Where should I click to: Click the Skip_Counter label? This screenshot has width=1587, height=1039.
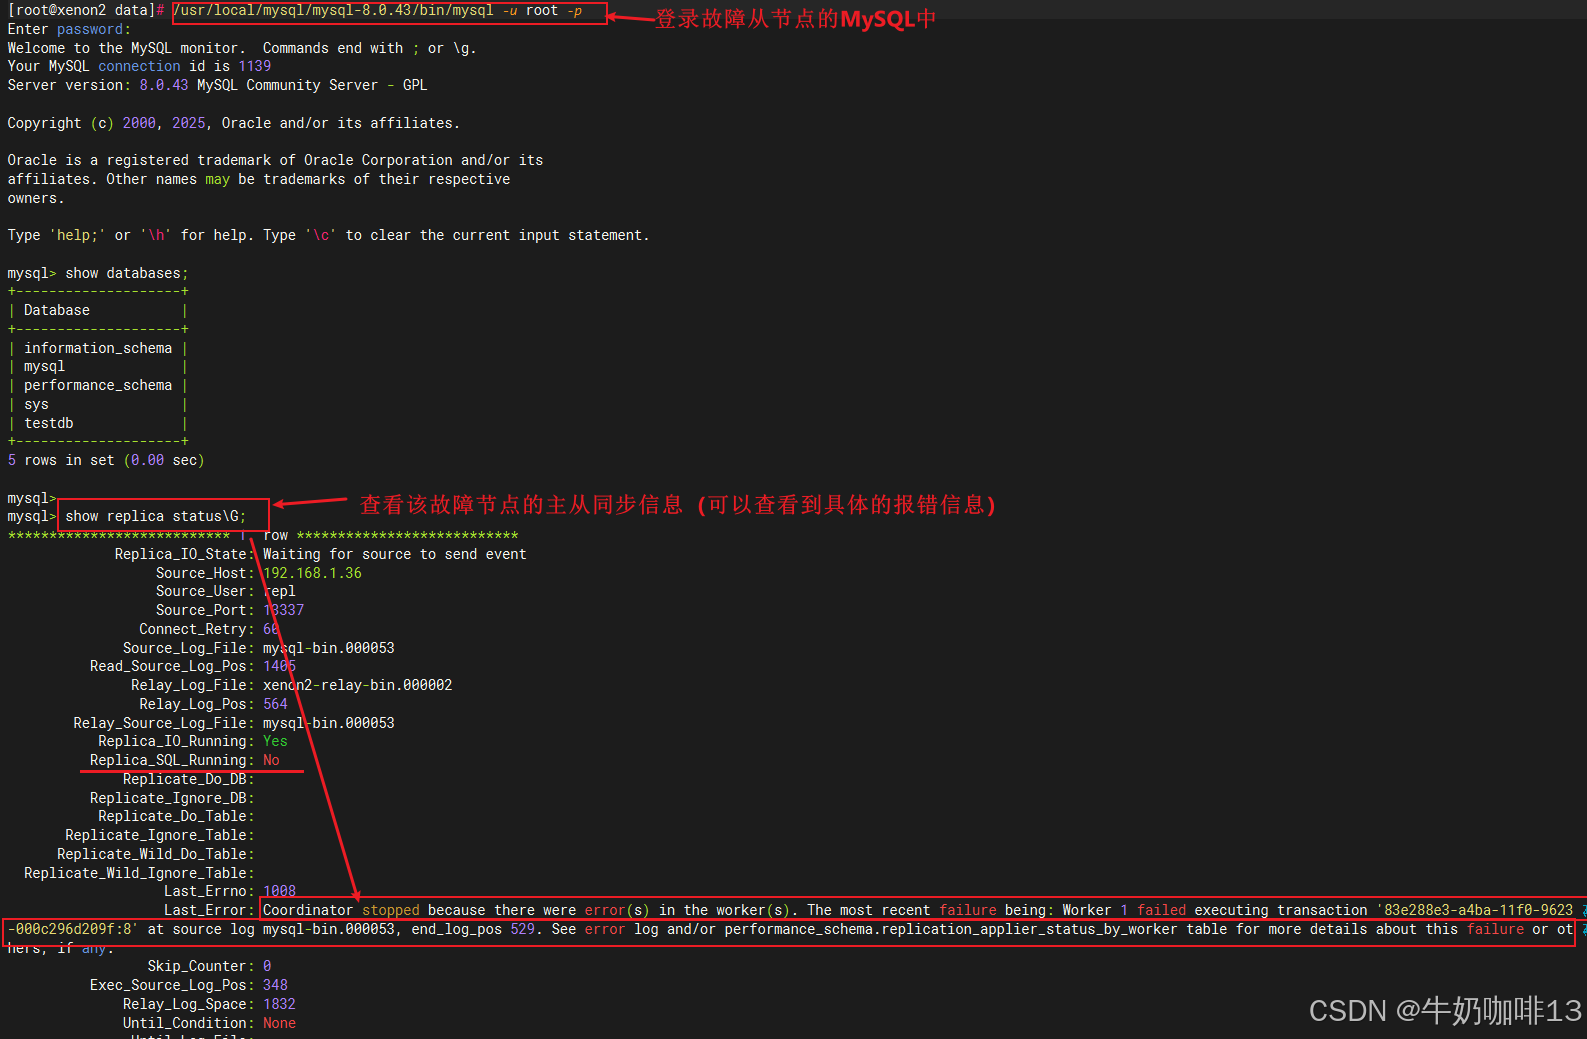click(201, 966)
